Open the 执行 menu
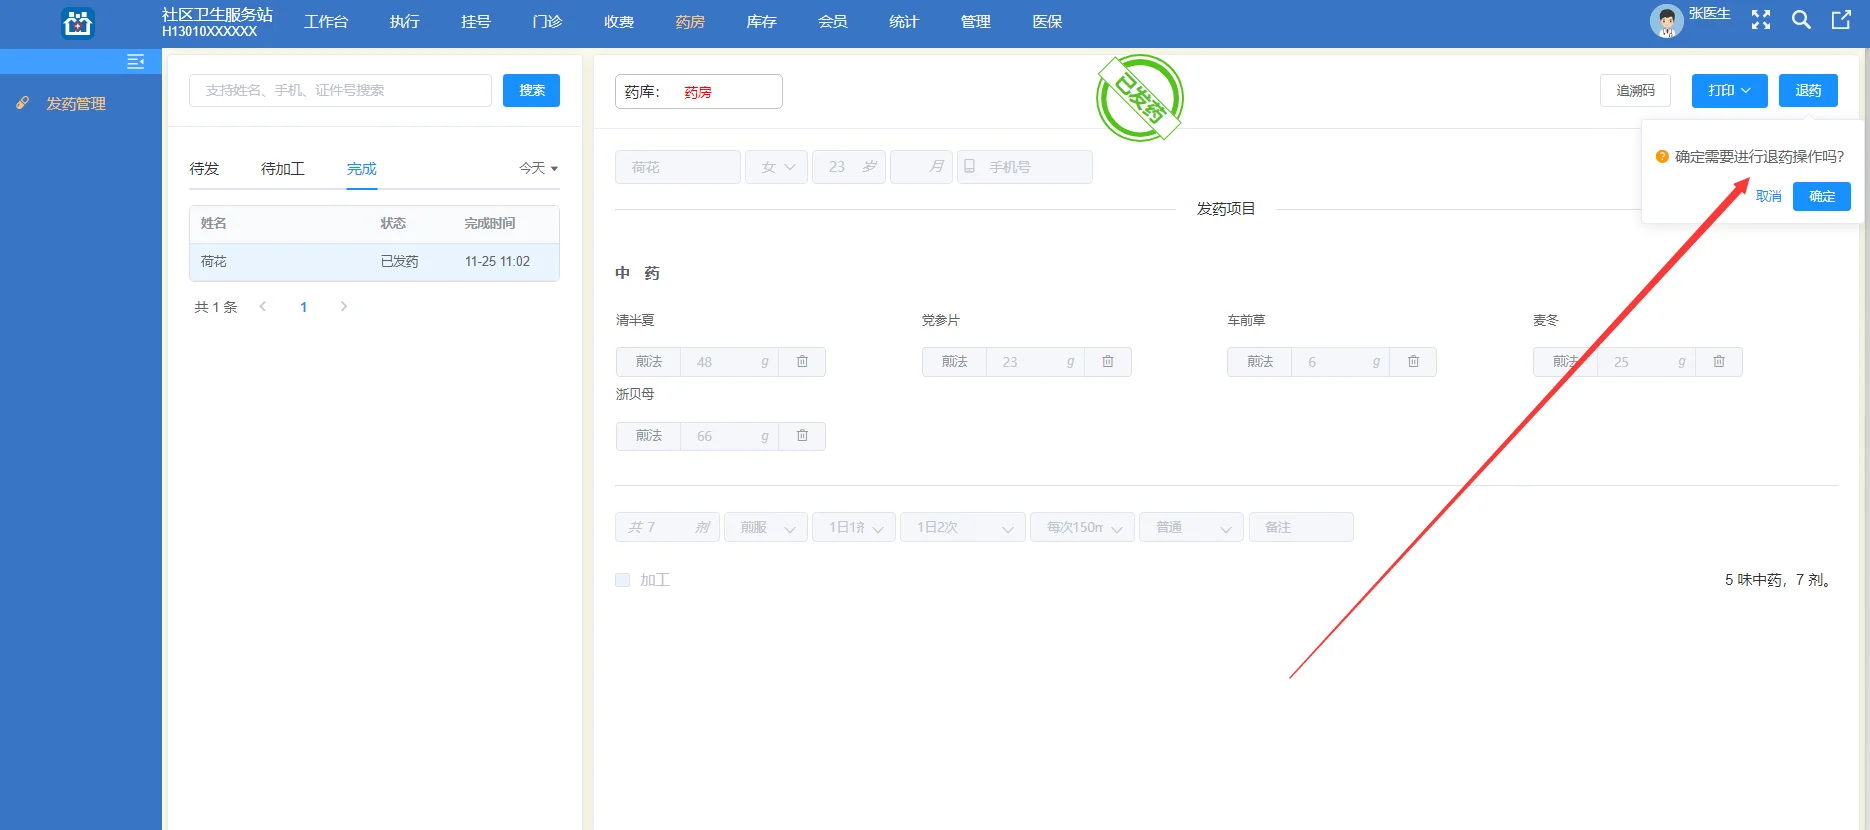 (405, 22)
